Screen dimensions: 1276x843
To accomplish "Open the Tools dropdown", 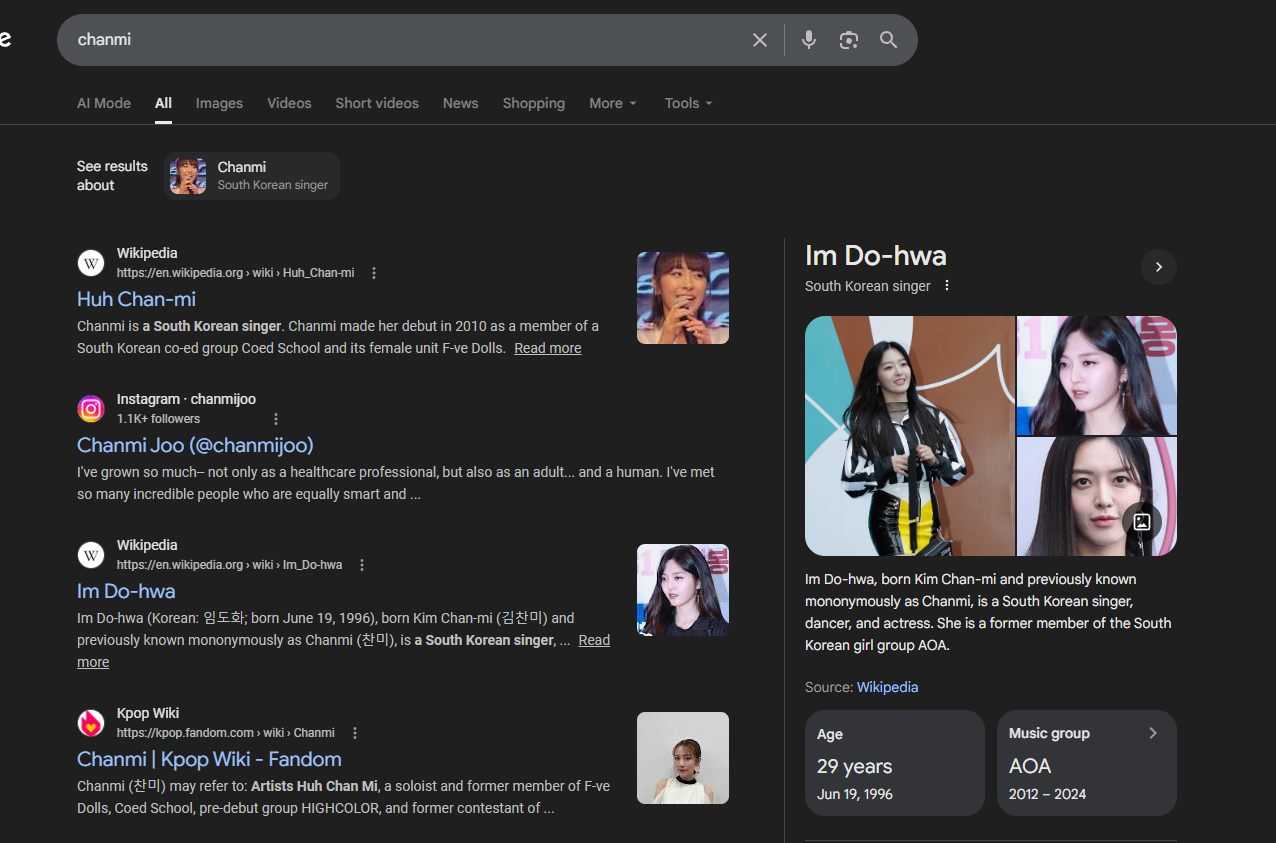I will (689, 103).
